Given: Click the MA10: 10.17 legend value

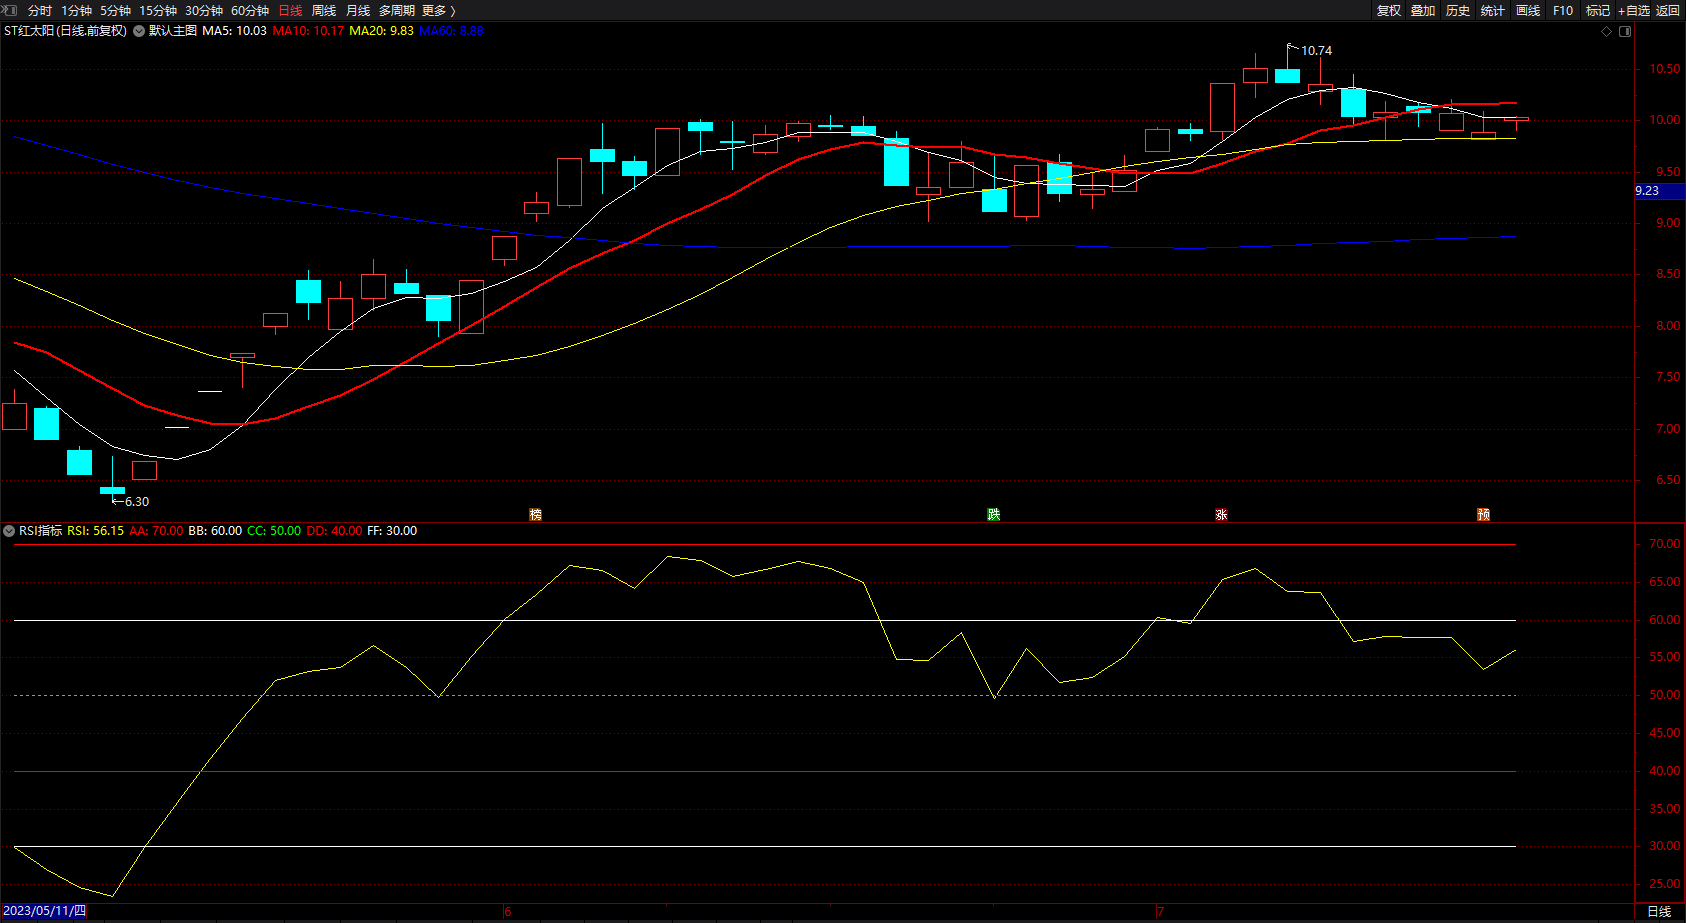Looking at the screenshot, I should coord(308,31).
